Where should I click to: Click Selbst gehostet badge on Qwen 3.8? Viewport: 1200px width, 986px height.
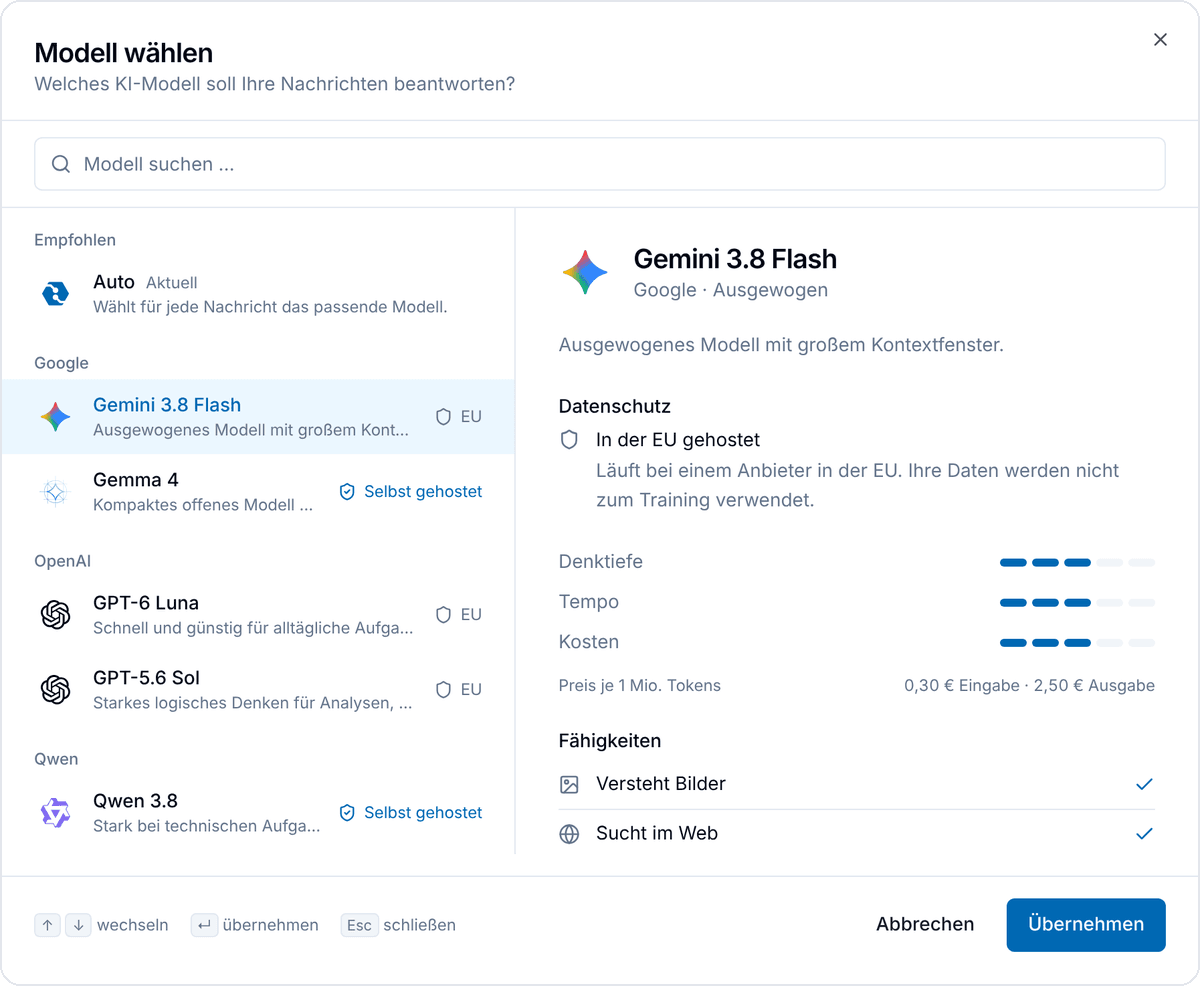(x=411, y=813)
